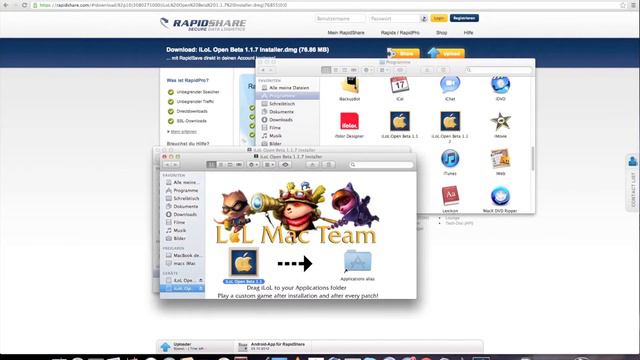The image size is (640, 360).
Task: Go back in the installer Finder window
Action: 167,164
